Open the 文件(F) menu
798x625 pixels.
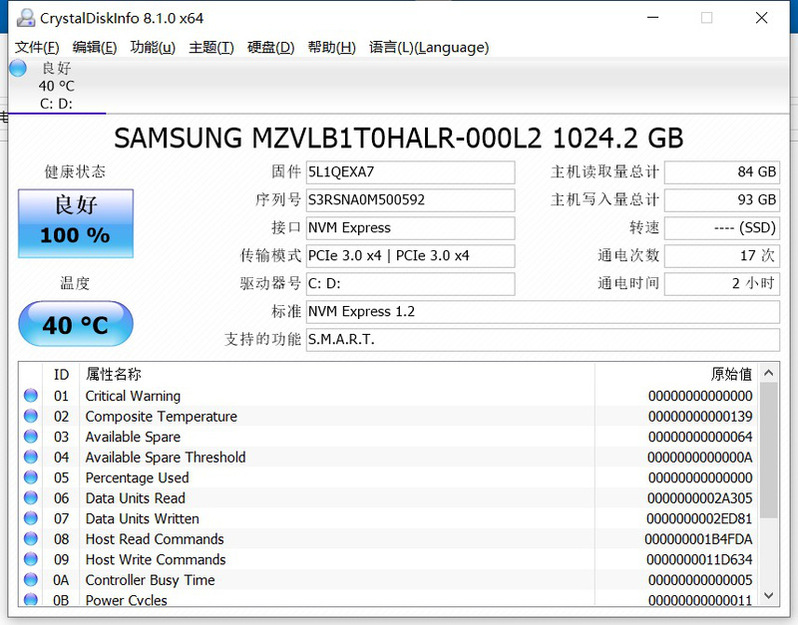pos(37,47)
